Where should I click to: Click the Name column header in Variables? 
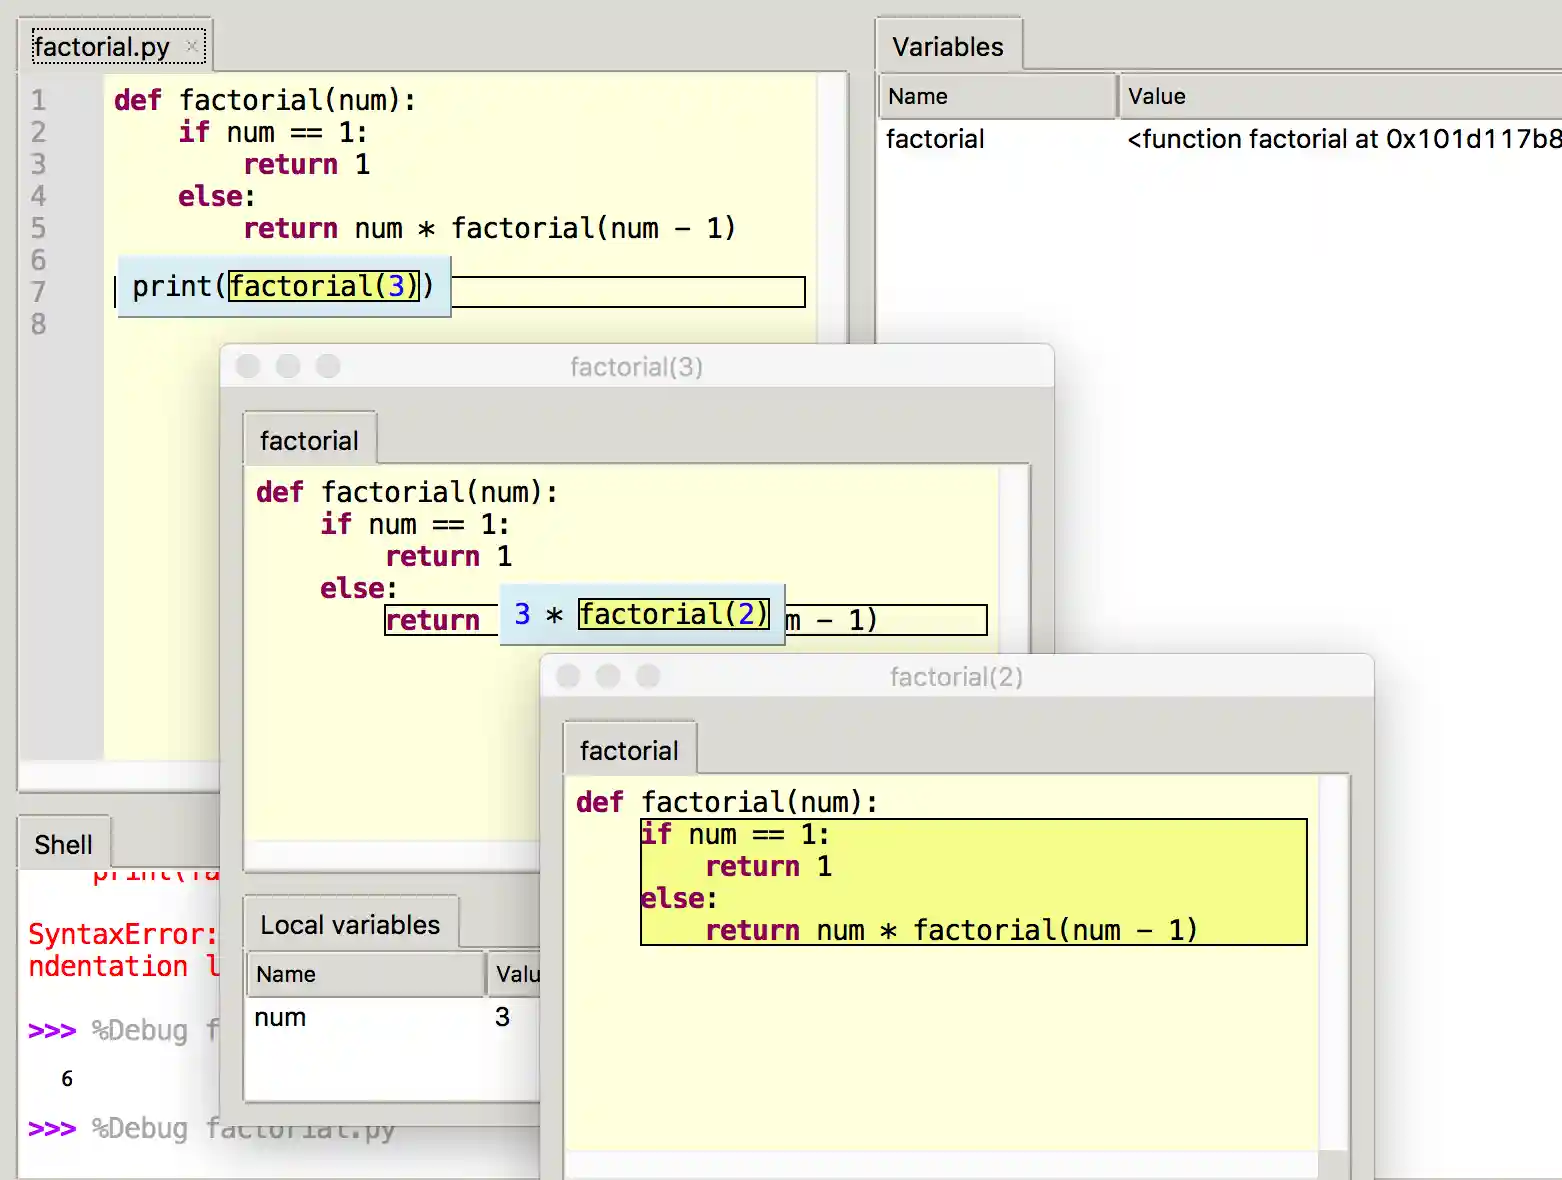996,96
